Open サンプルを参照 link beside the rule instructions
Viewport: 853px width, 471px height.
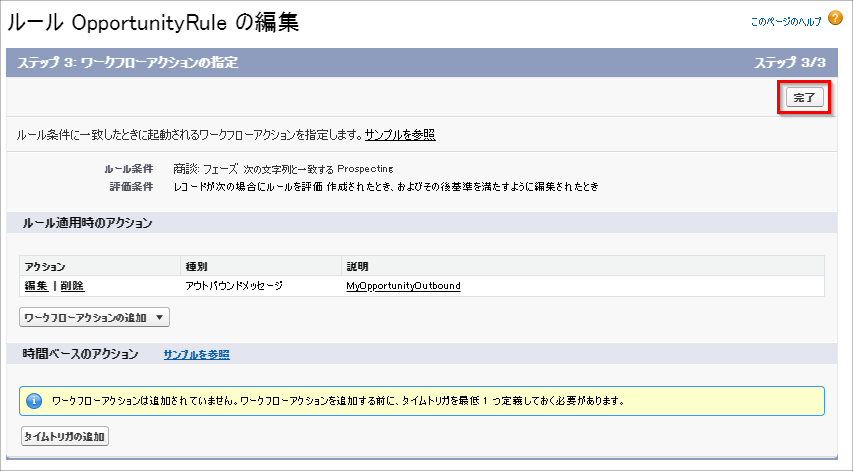tap(399, 134)
